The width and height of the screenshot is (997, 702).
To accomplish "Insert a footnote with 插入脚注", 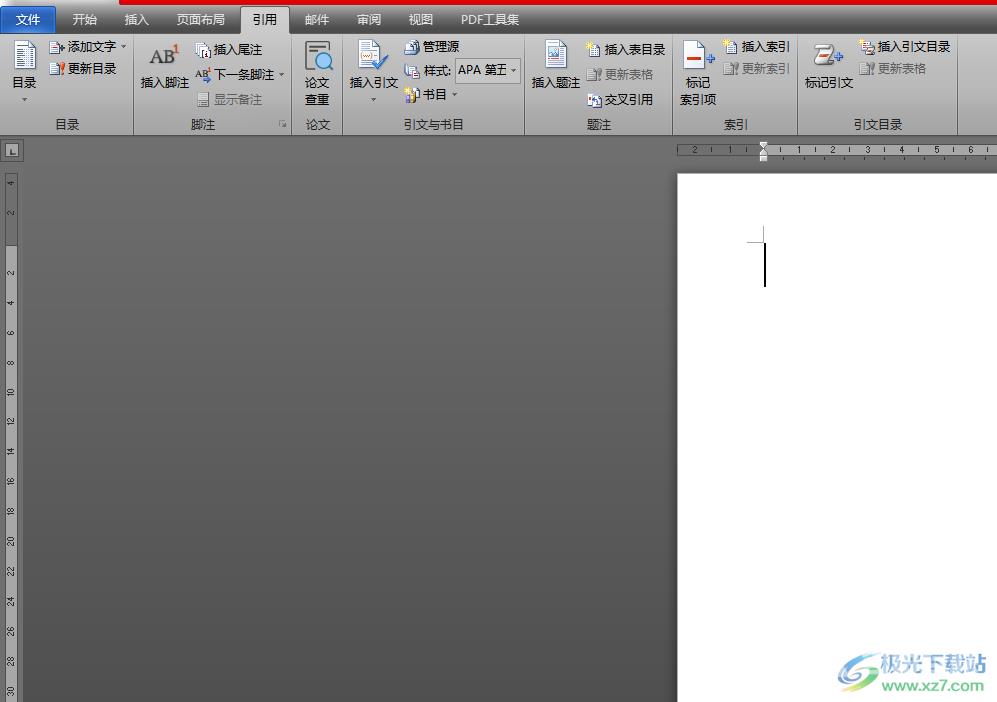I will coord(165,67).
